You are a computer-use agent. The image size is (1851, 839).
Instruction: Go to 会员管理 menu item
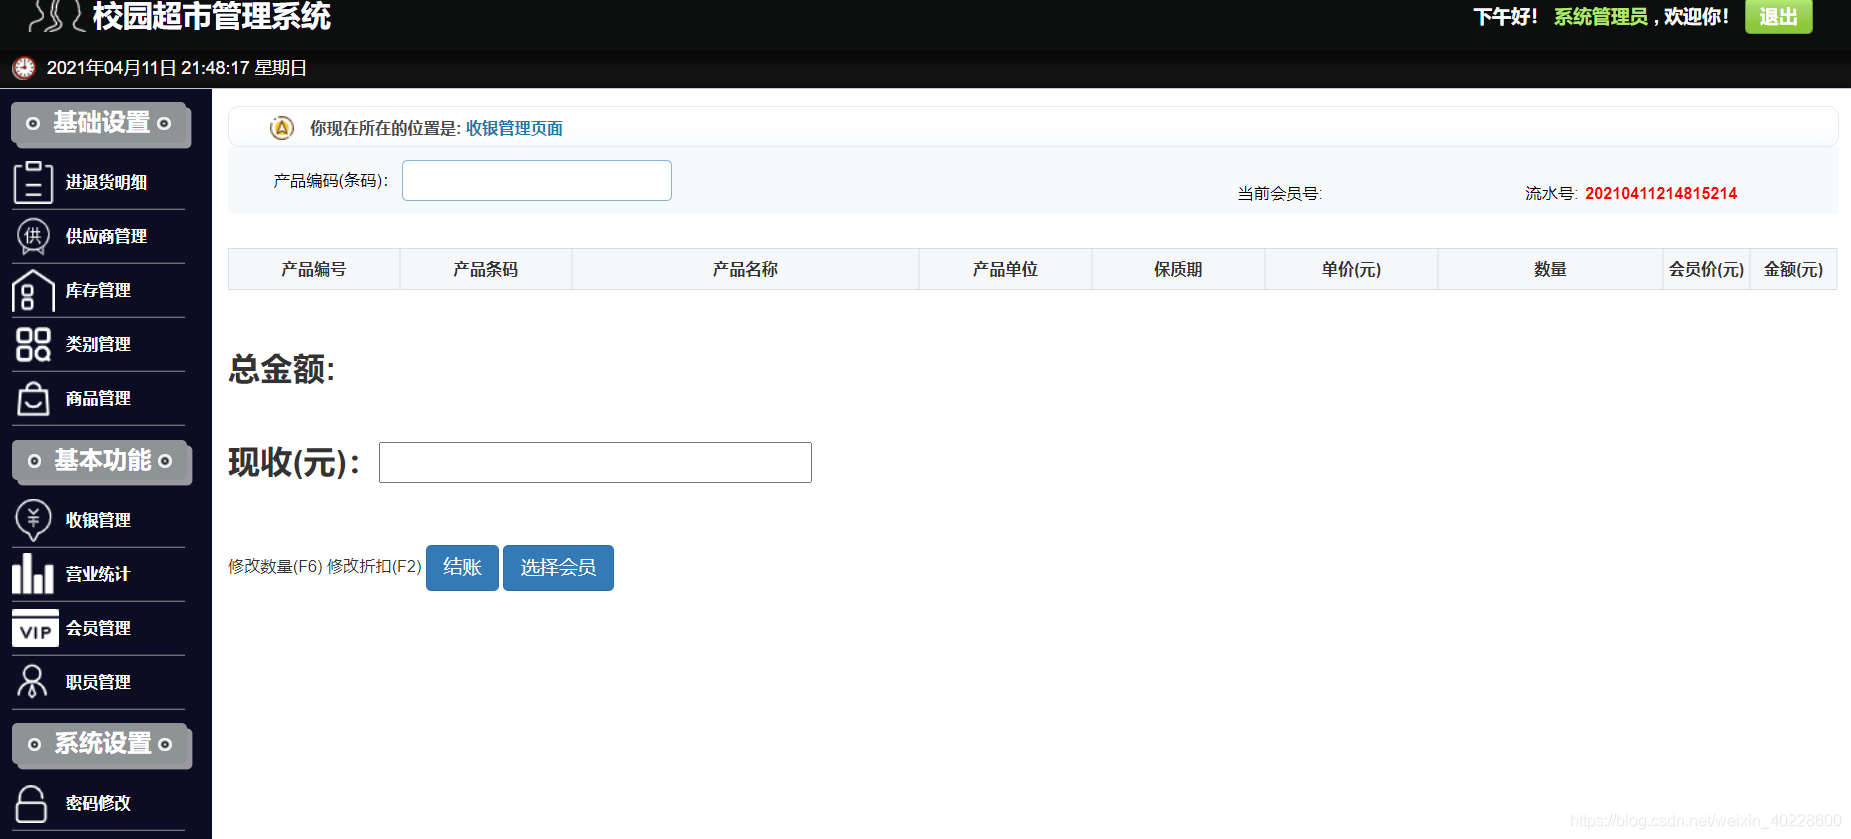pos(98,628)
